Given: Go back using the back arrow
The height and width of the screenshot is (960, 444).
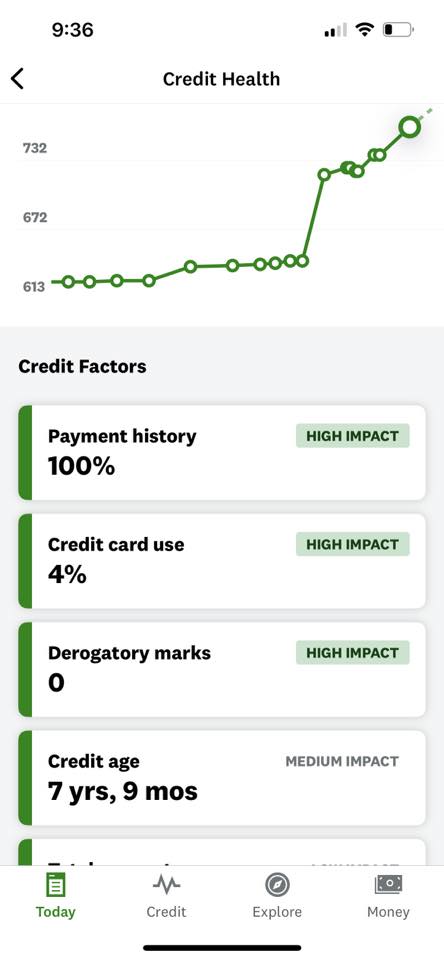Looking at the screenshot, I should (x=18, y=79).
